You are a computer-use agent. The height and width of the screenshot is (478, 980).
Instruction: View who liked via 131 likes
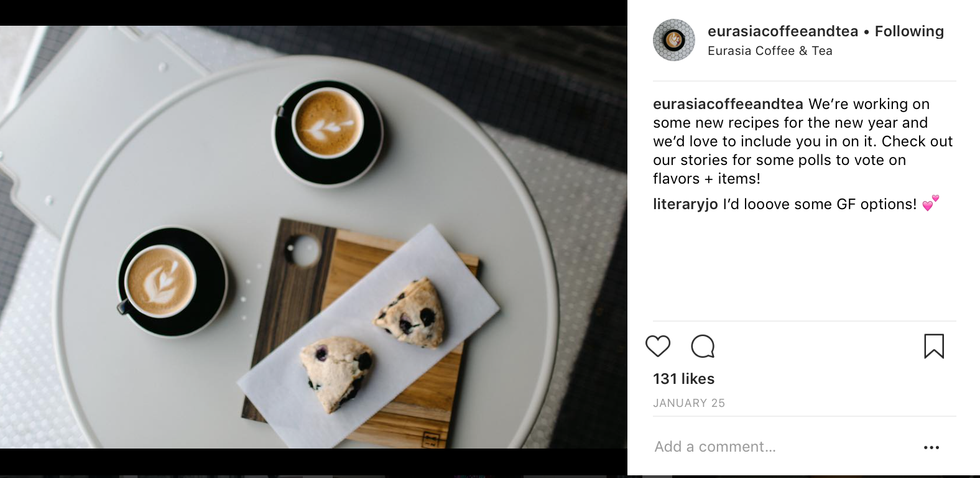click(684, 379)
